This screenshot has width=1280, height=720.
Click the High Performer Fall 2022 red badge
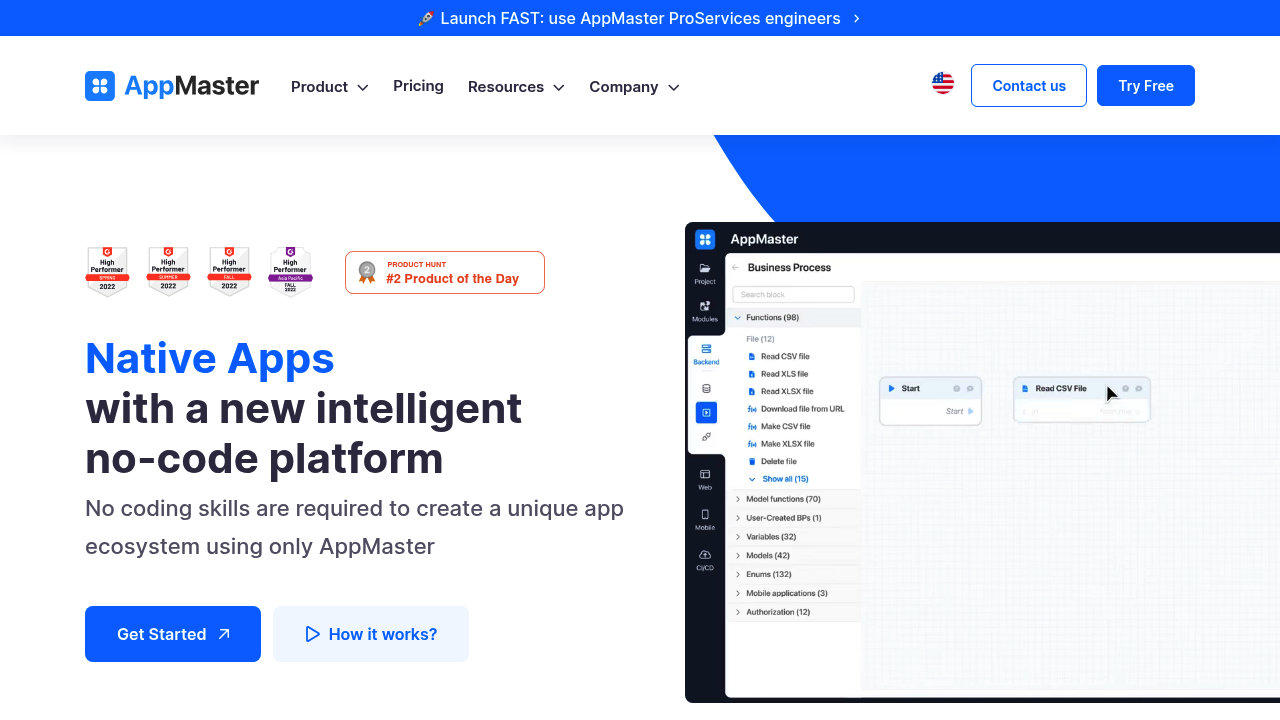click(x=229, y=272)
